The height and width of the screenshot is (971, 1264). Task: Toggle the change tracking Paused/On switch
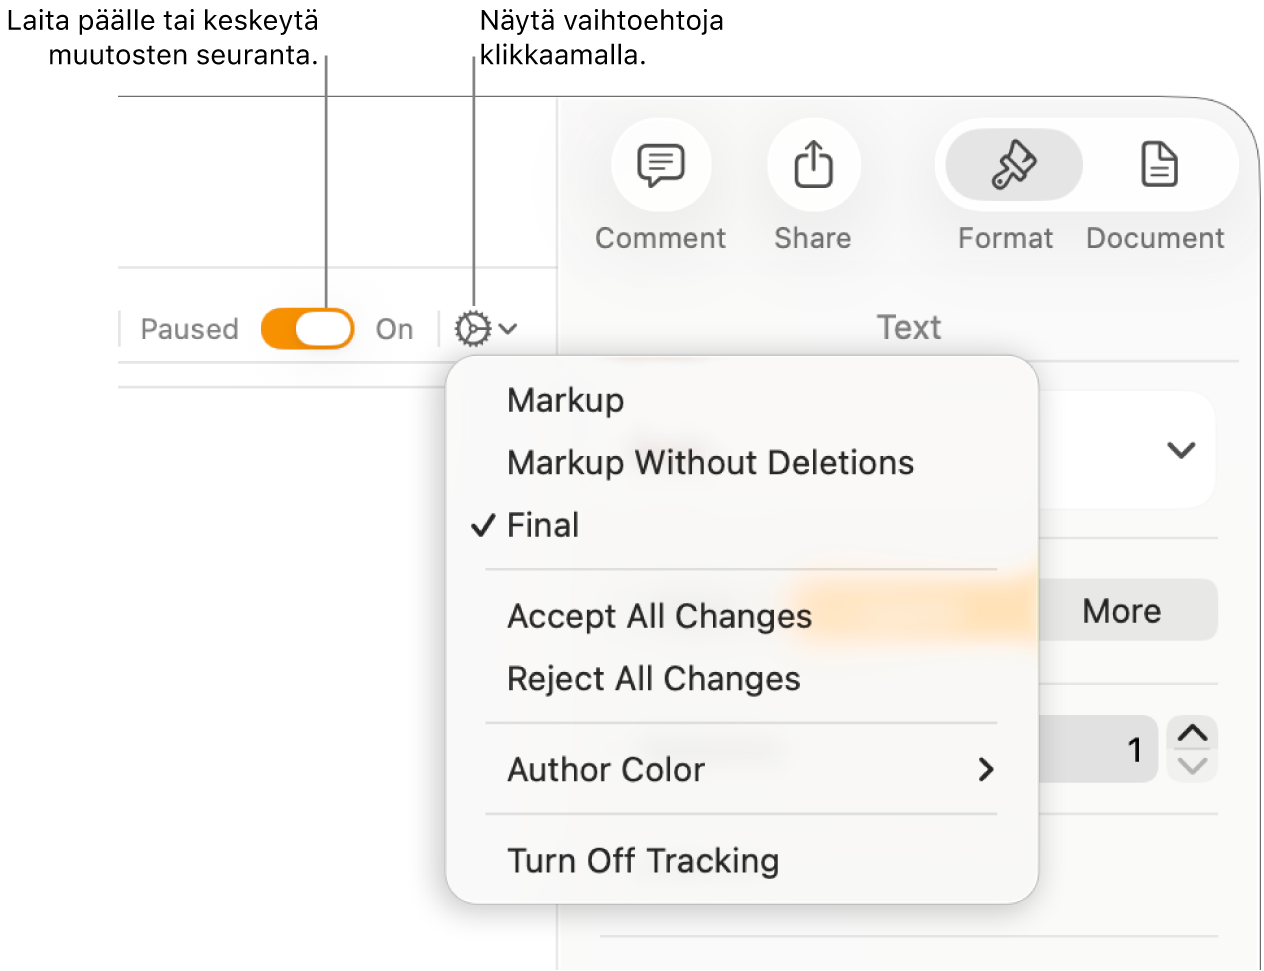[308, 329]
